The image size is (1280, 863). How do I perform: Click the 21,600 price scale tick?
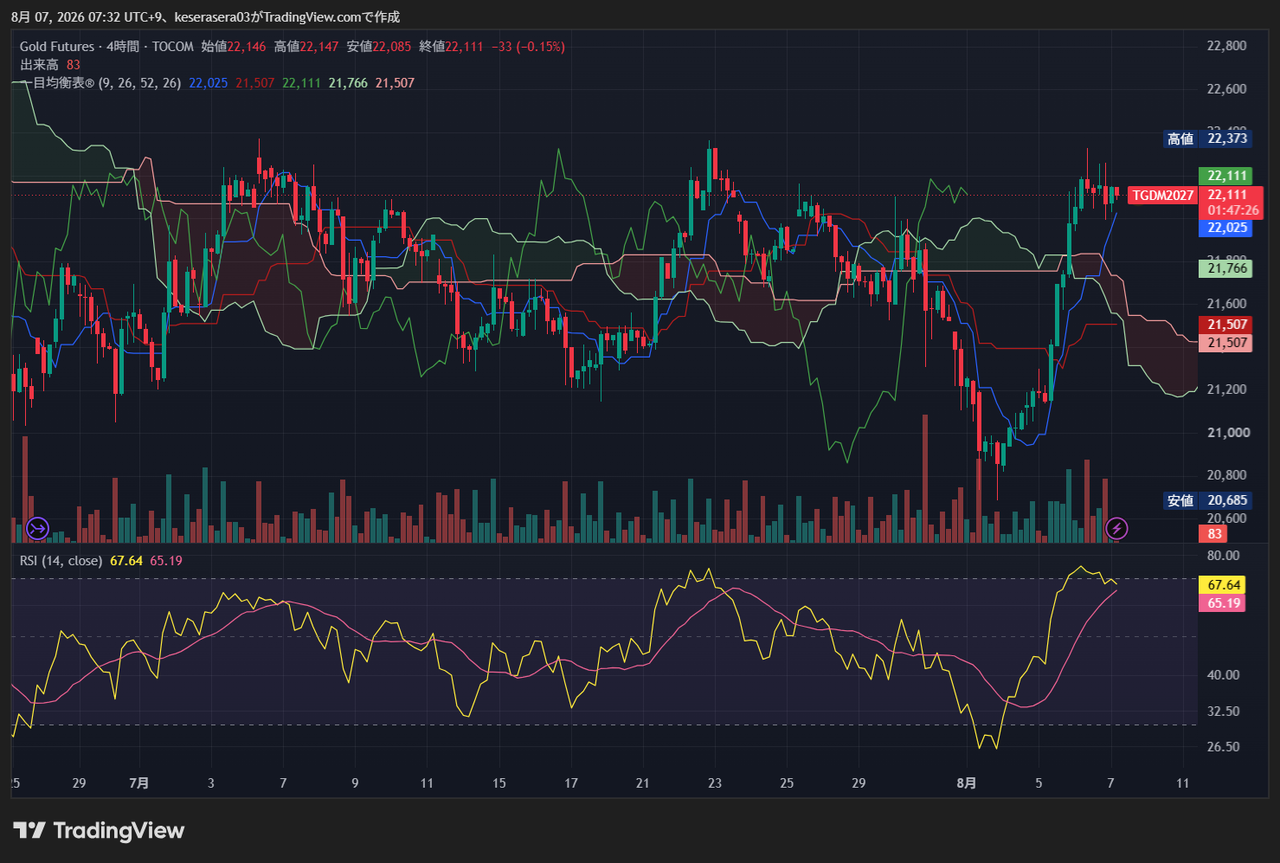coord(1227,303)
